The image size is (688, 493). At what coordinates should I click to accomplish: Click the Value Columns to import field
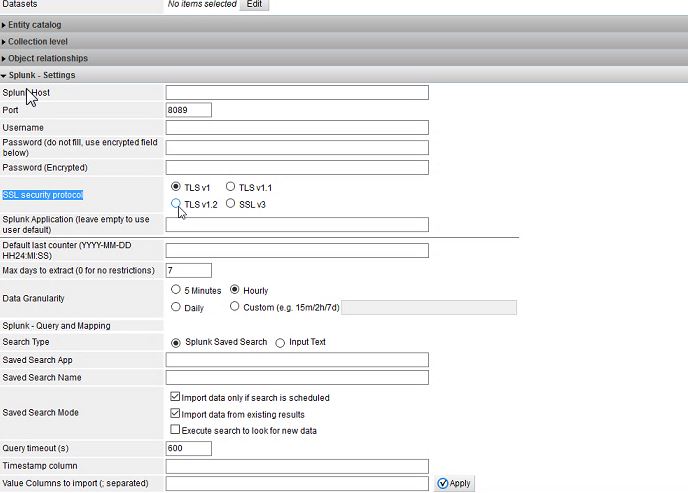(297, 483)
